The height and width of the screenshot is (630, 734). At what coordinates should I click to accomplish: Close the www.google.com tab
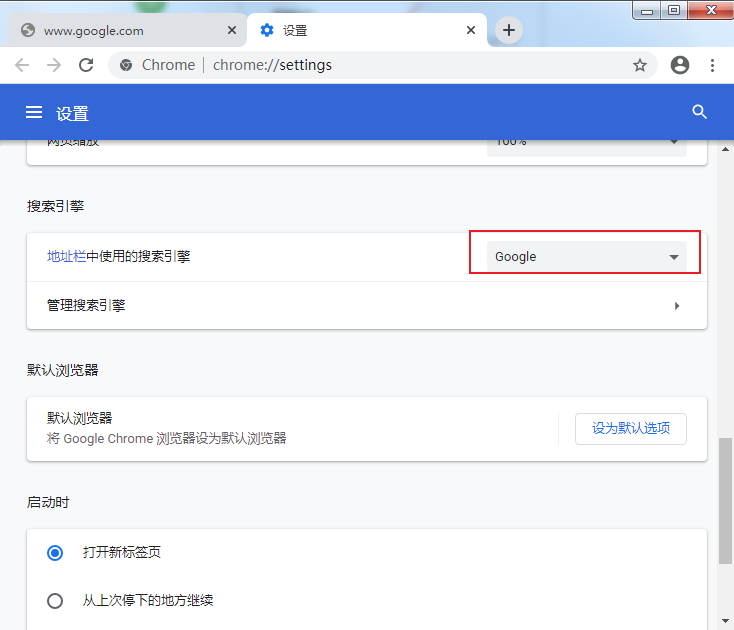[232, 30]
